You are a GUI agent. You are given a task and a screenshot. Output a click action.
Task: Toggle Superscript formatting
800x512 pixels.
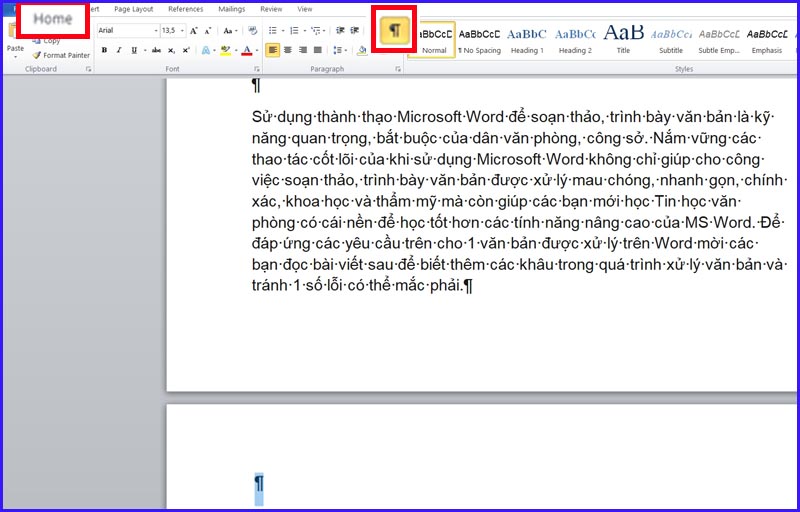(x=186, y=50)
